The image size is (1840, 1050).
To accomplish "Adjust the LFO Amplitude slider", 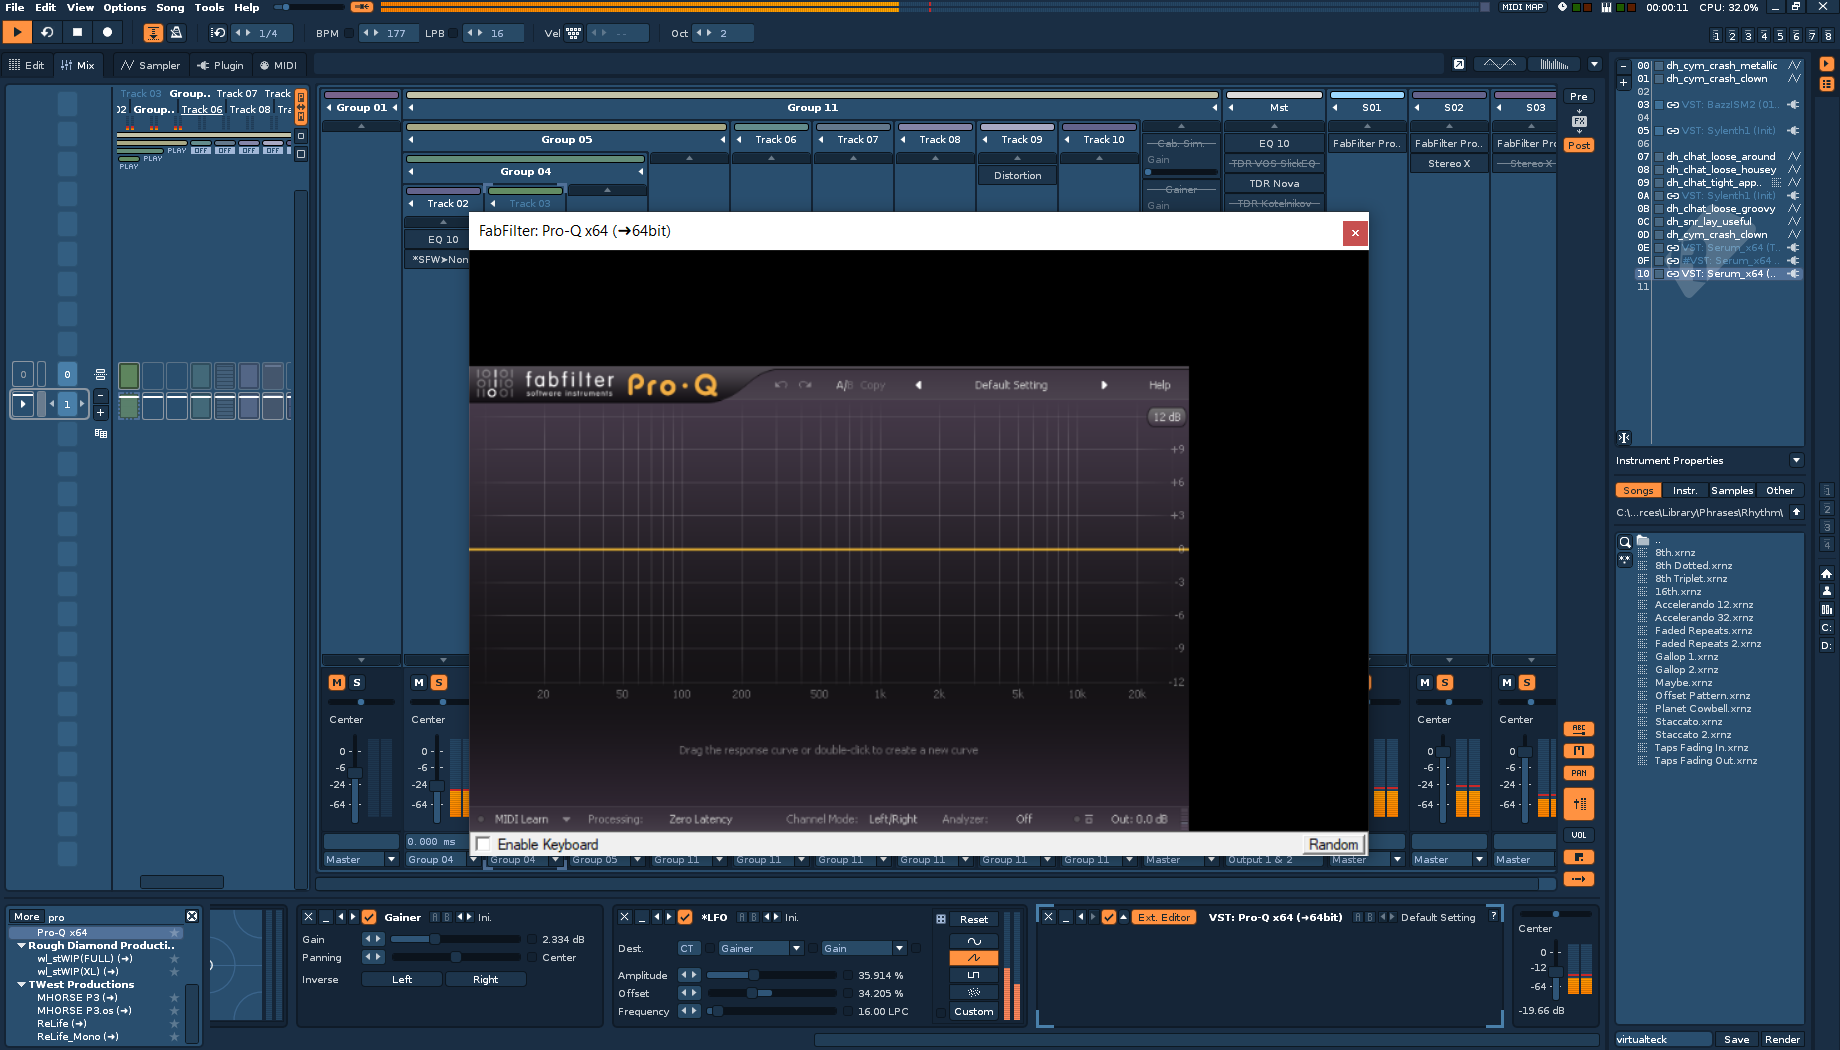I will (772, 975).
